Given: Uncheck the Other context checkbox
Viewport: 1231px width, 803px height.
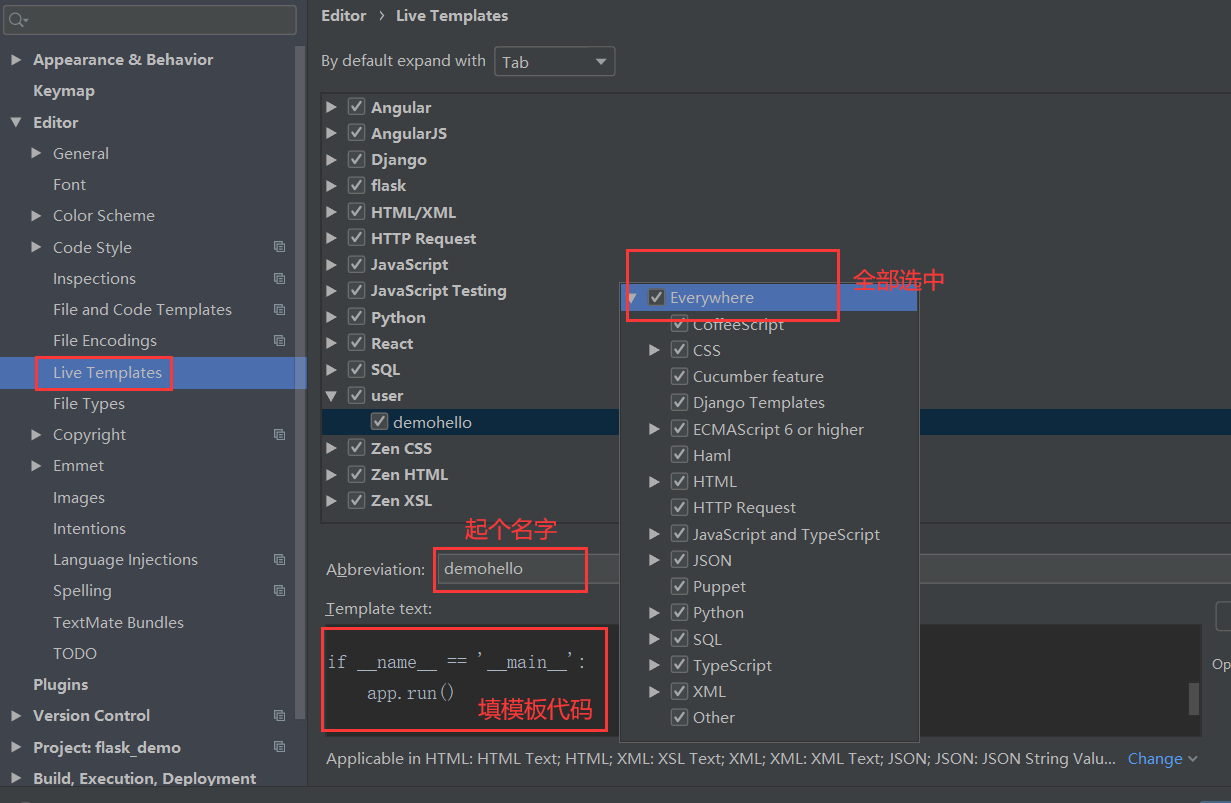Looking at the screenshot, I should point(679,717).
